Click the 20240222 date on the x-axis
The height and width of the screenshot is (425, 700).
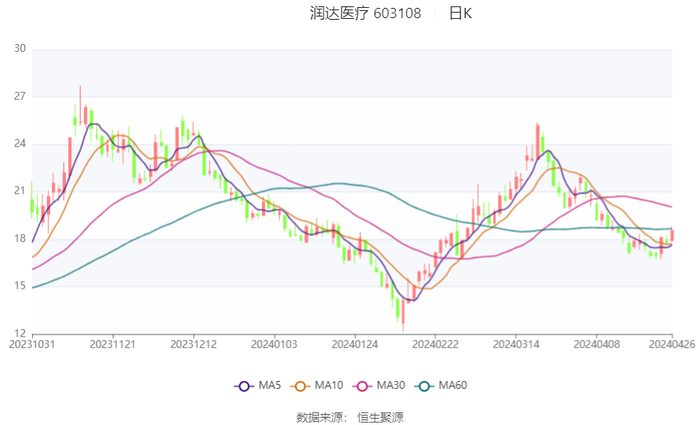point(435,344)
